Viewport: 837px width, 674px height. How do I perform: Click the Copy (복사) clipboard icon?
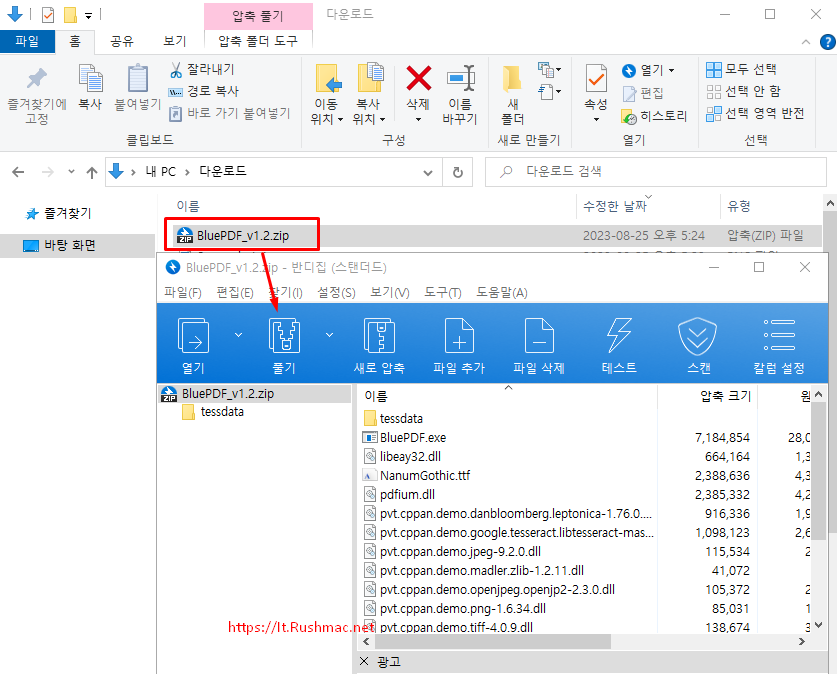pos(91,78)
